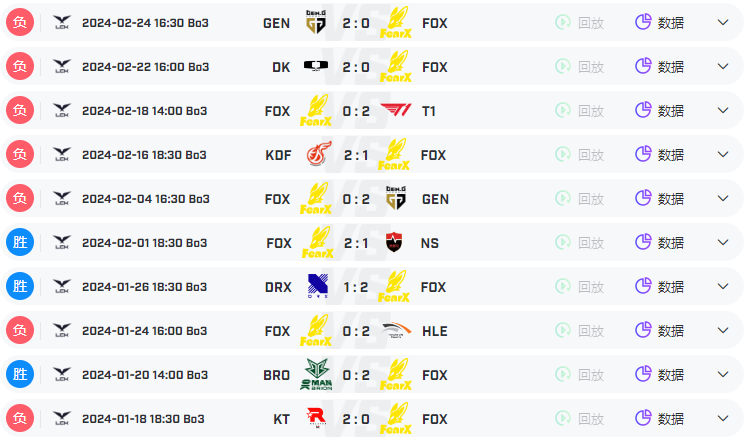Expand the 2024-01-24 FOX vs HLE row
The width and height of the screenshot is (744, 438).
723,330
